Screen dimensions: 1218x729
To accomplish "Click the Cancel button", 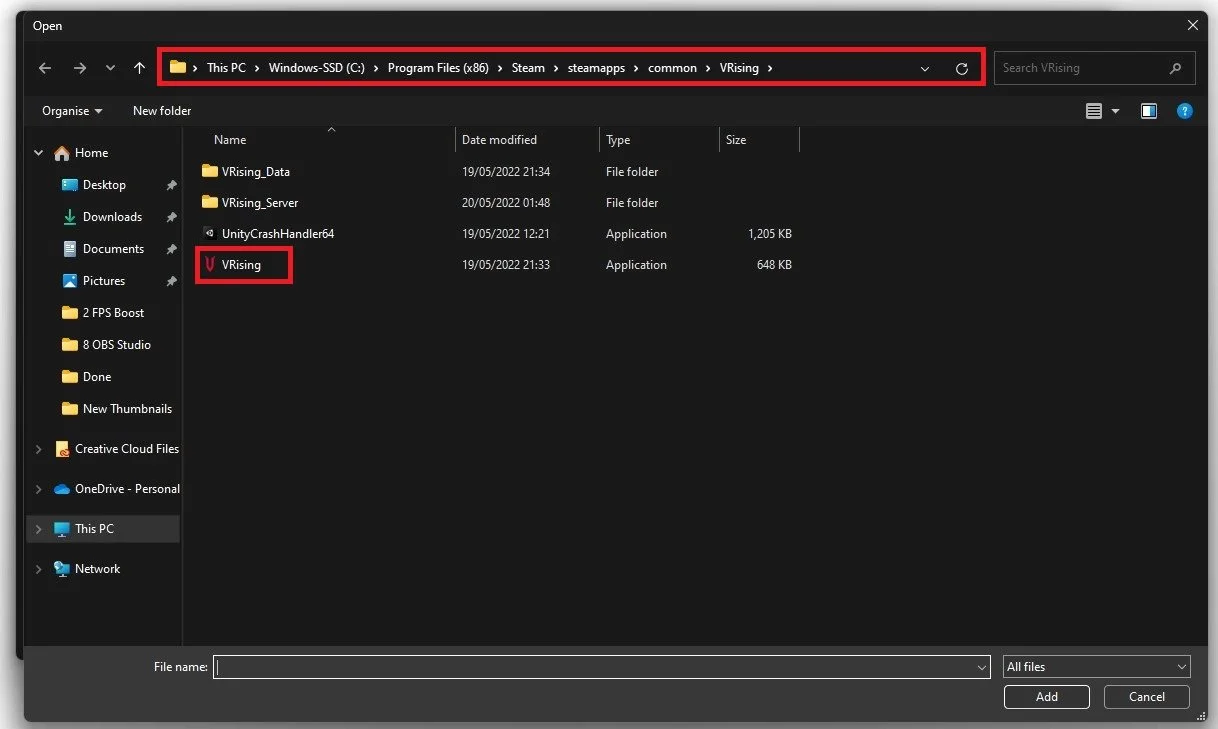I will (1147, 697).
